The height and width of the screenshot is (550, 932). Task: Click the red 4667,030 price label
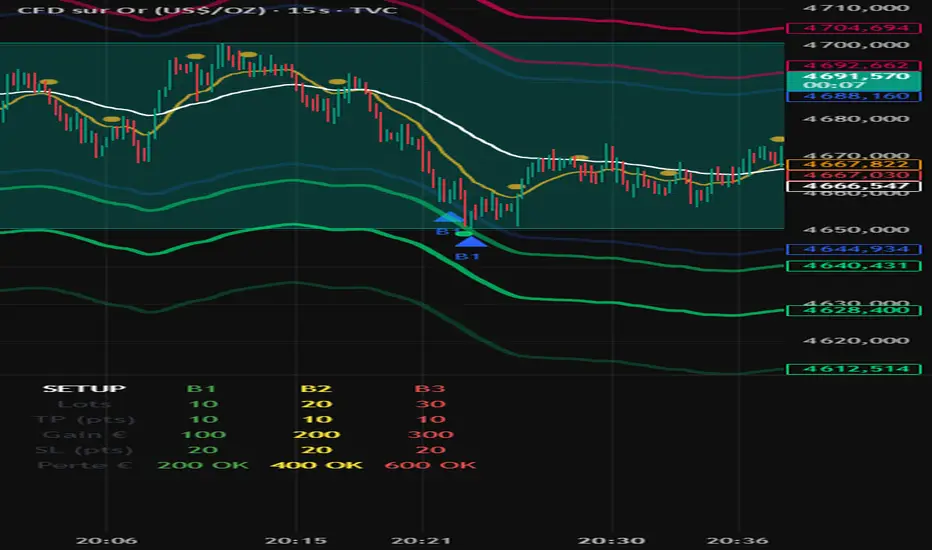[x=854, y=175]
